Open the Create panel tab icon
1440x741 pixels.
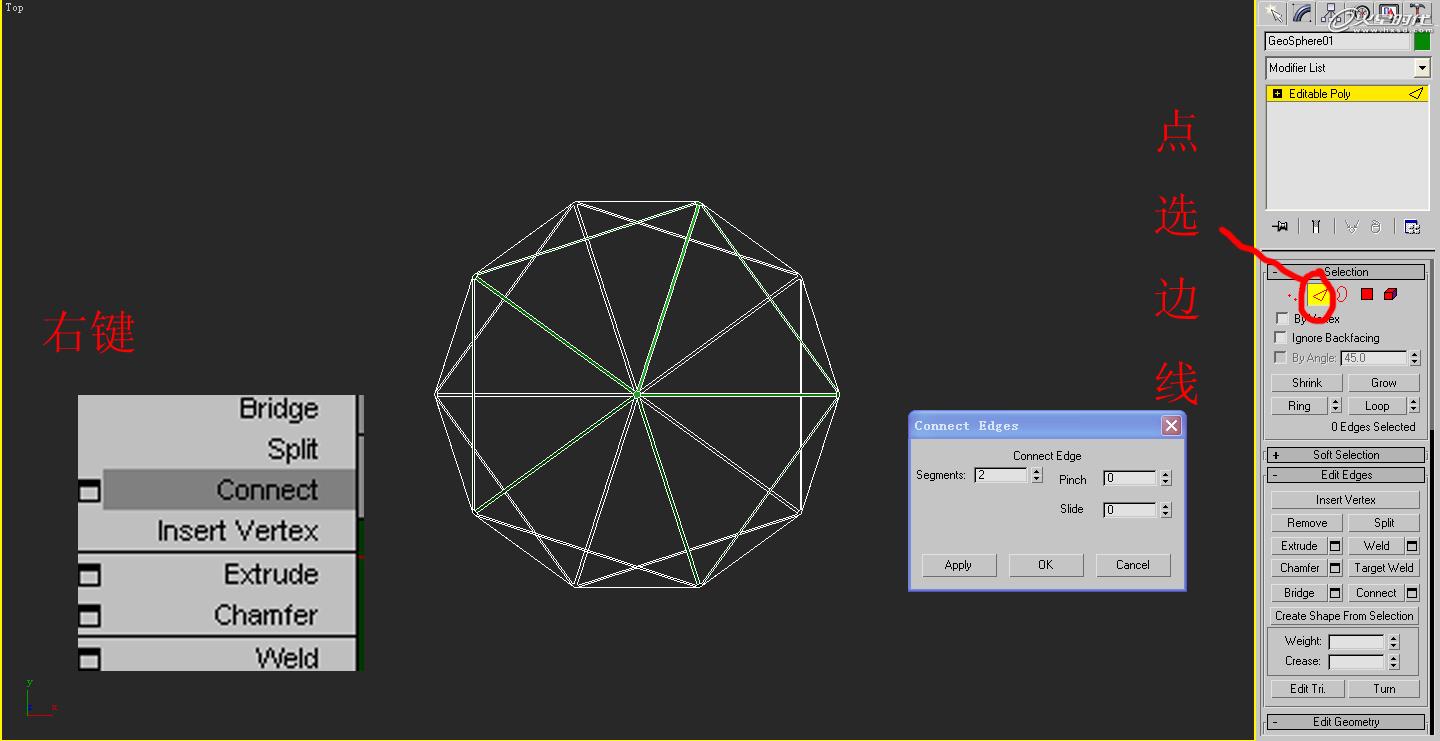click(x=1274, y=13)
